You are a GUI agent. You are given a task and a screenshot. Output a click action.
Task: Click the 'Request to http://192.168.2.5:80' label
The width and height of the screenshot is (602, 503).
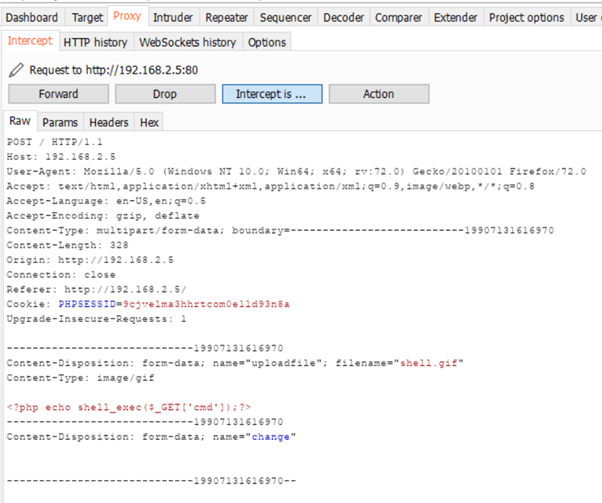(x=114, y=70)
